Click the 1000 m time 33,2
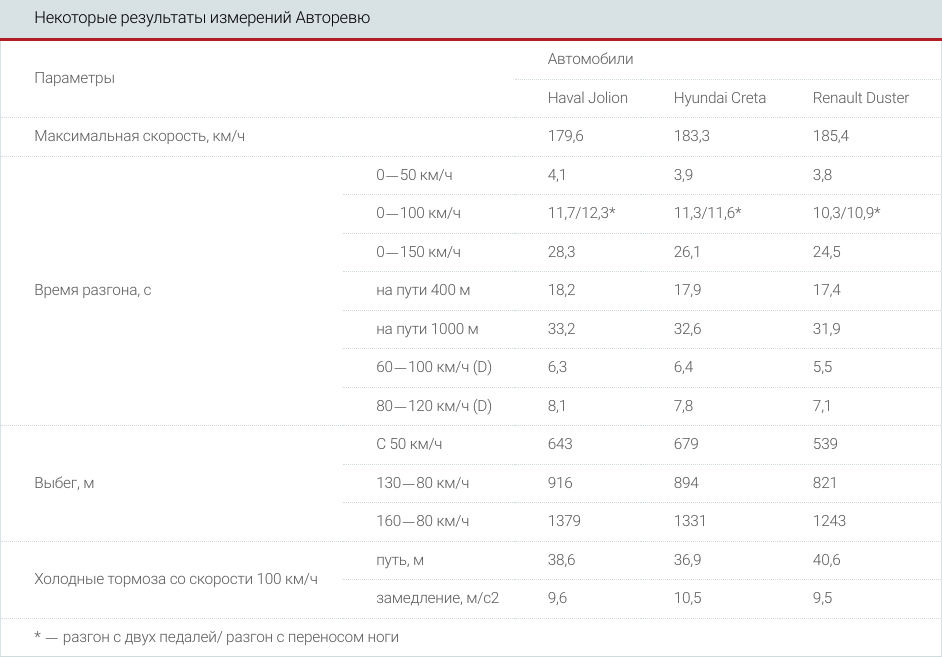 point(561,329)
